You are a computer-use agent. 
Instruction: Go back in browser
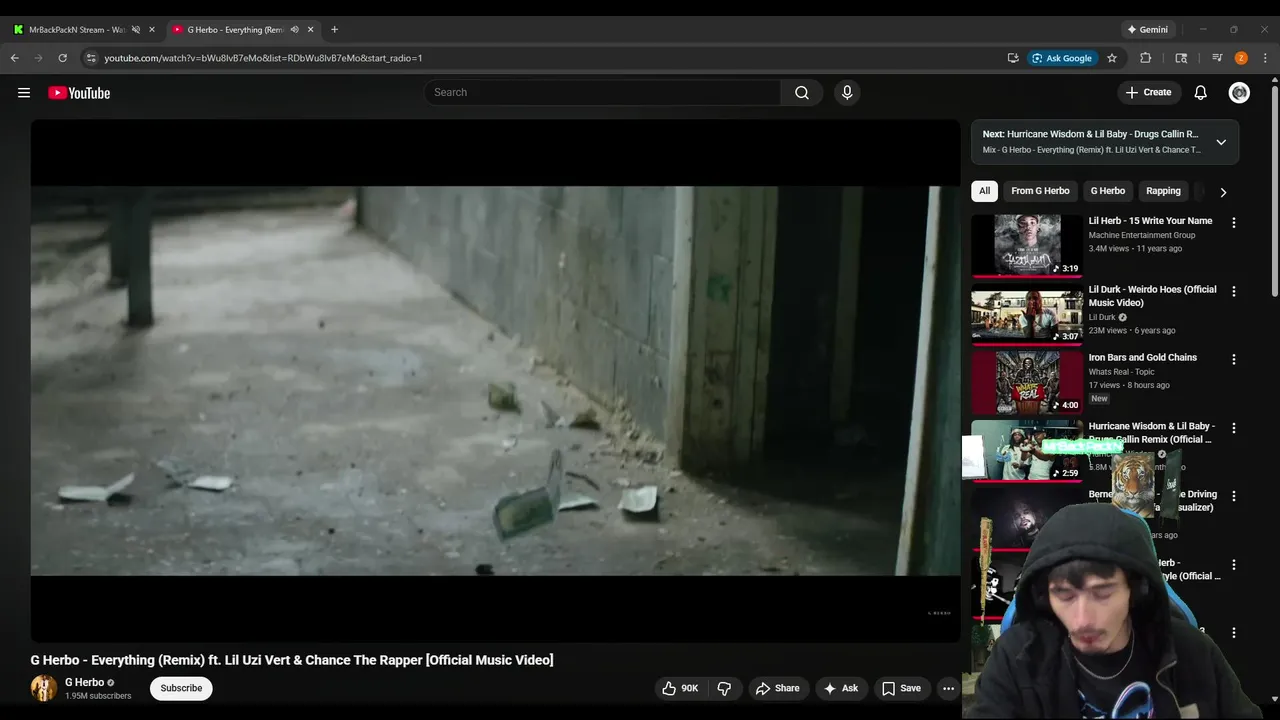pos(15,58)
